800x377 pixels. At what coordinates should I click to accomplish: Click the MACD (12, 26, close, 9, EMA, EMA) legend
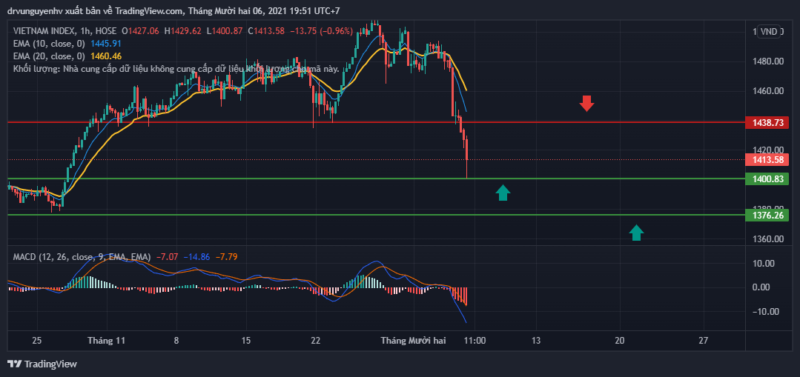pyautogui.click(x=82, y=257)
